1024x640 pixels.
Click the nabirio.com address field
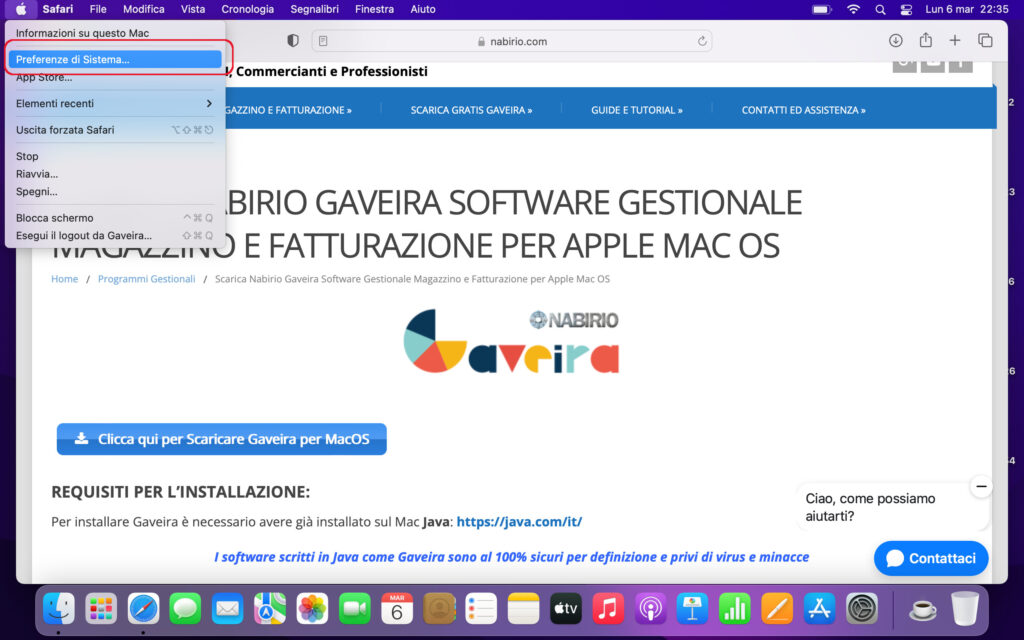(x=512, y=41)
